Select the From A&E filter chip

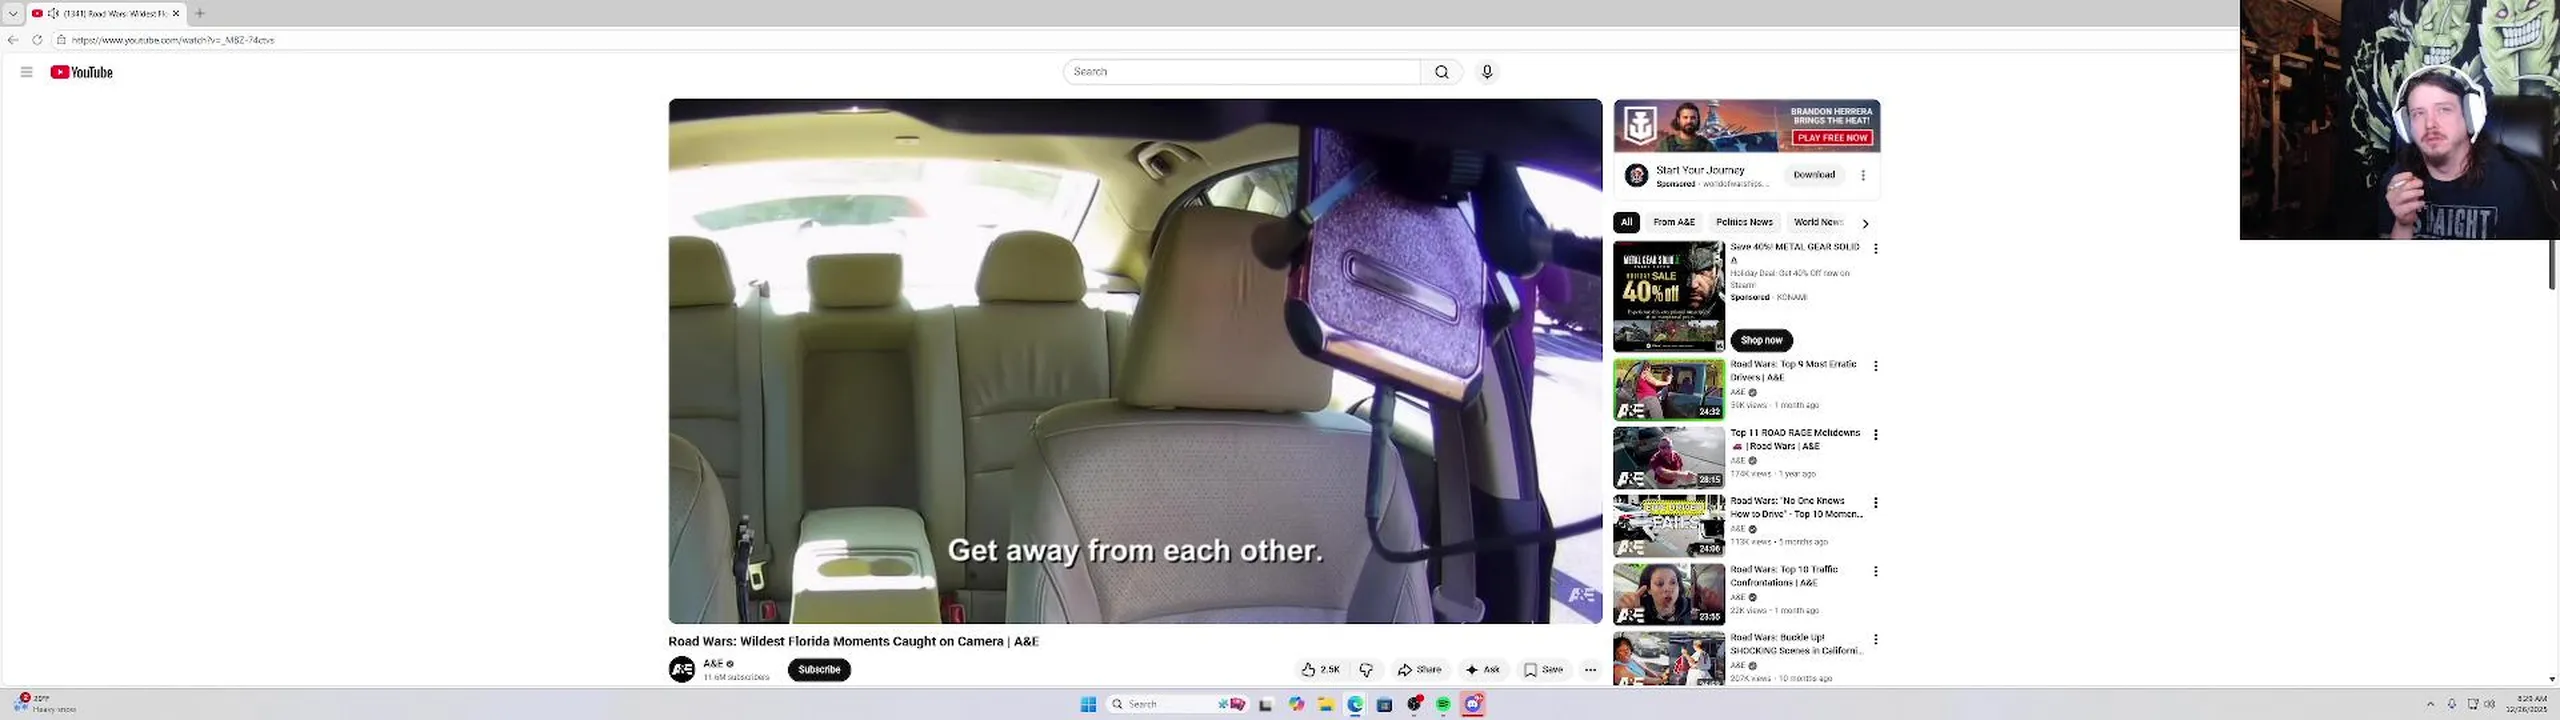click(x=1674, y=222)
